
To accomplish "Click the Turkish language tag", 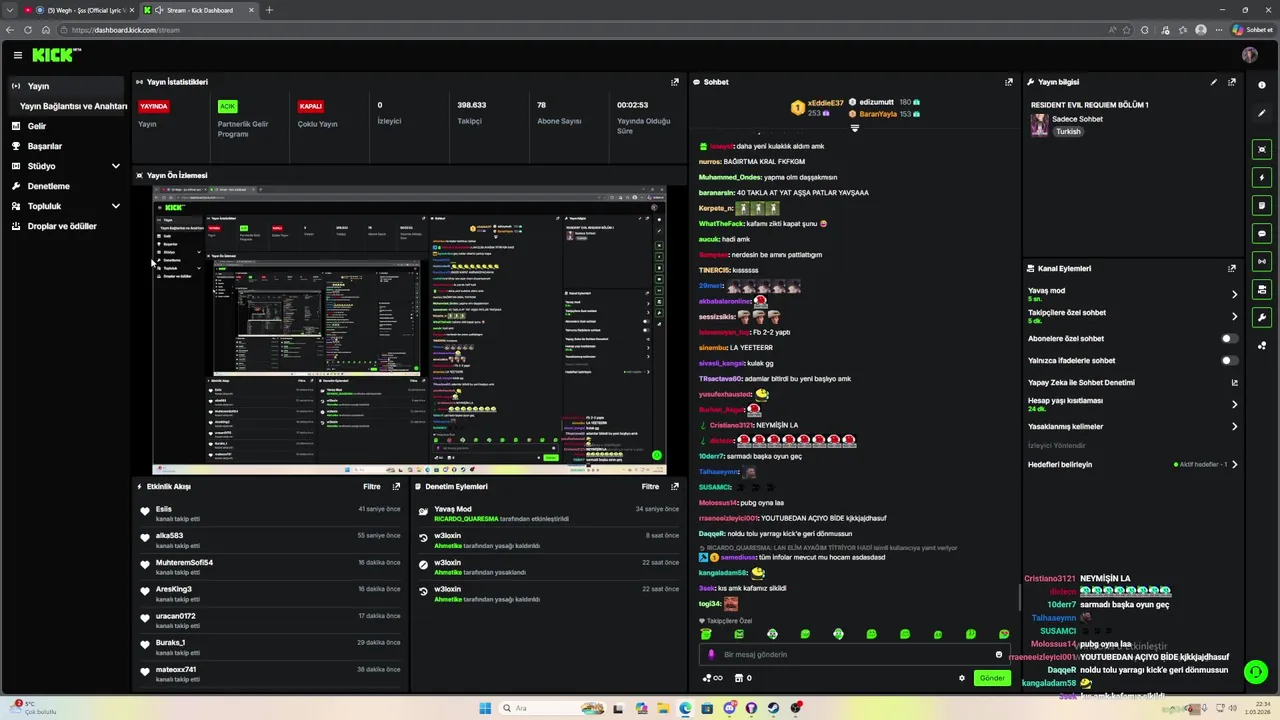I will click(1068, 131).
